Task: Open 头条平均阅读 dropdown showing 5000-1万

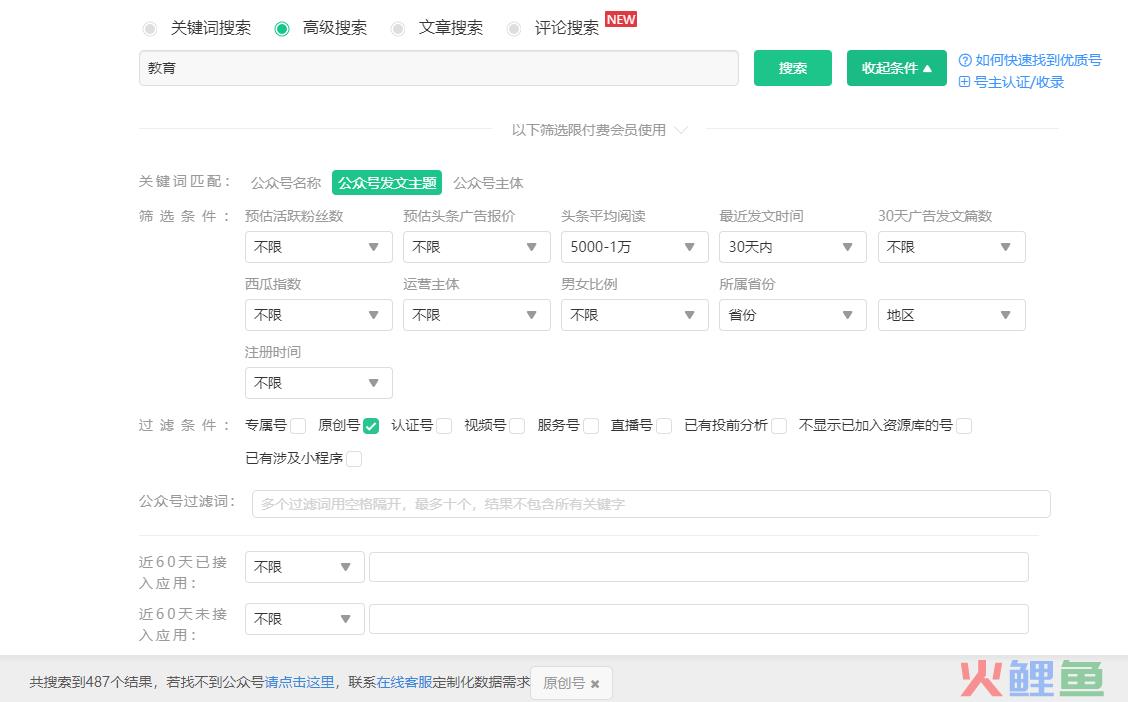Action: tap(635, 247)
